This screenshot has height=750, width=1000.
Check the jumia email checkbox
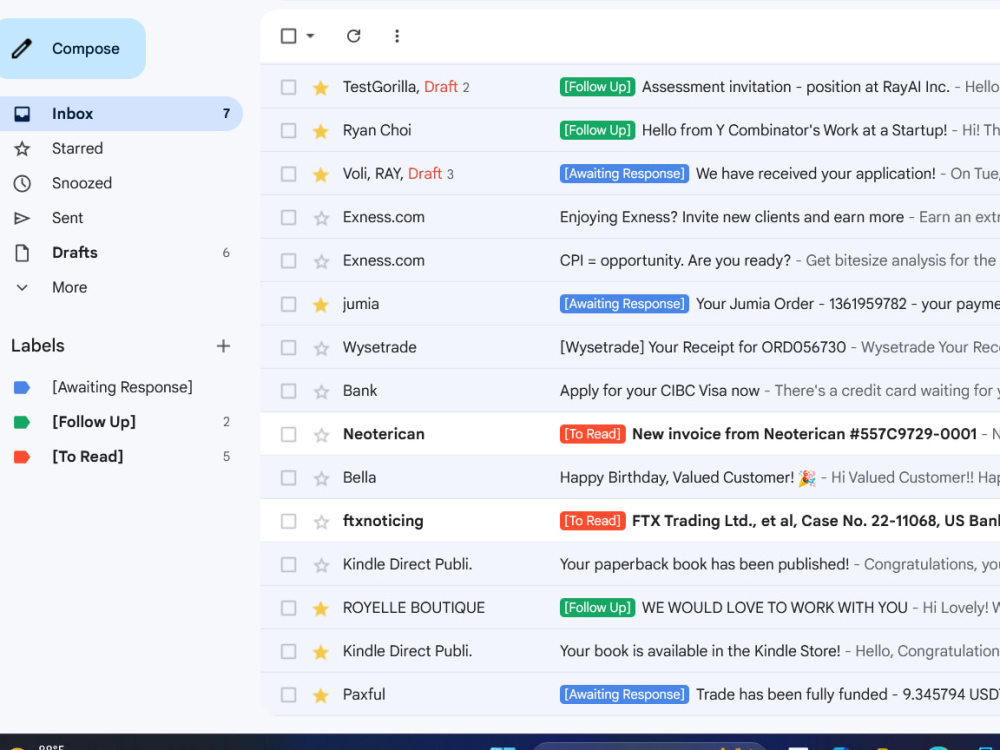tap(288, 304)
